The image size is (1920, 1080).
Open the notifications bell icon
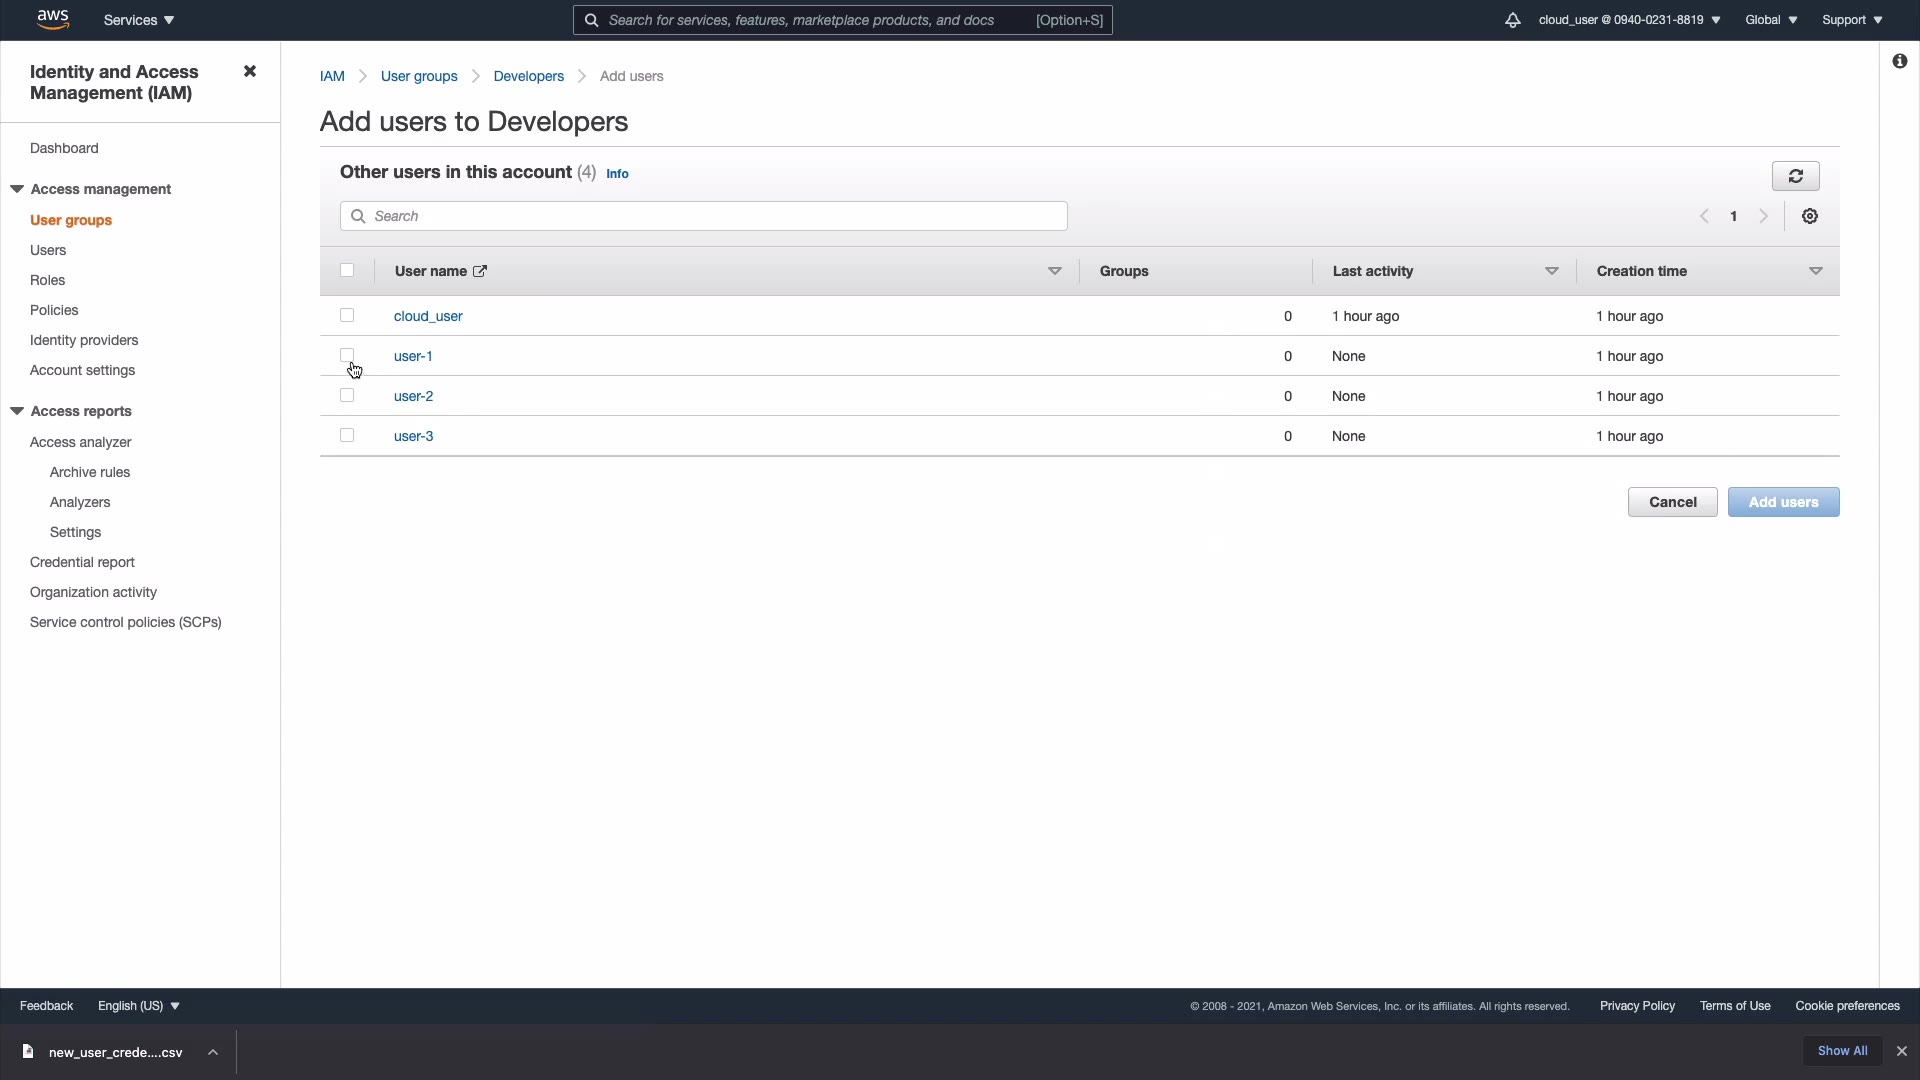[x=1512, y=20]
